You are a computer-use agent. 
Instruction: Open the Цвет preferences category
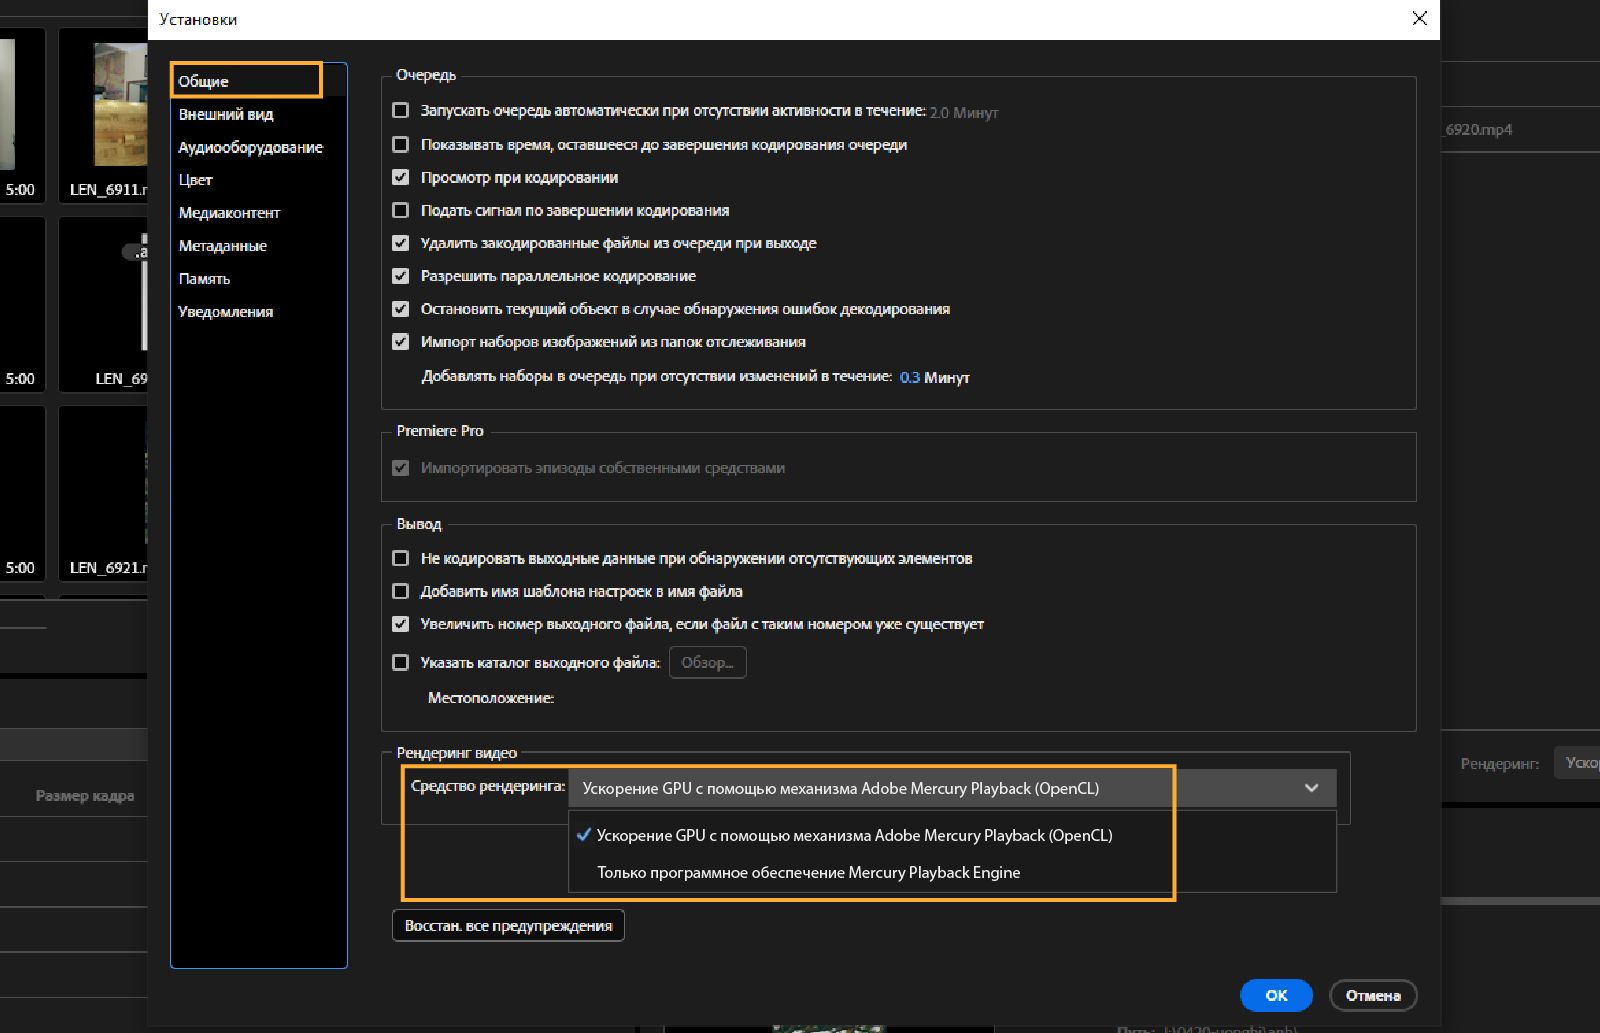click(x=196, y=180)
